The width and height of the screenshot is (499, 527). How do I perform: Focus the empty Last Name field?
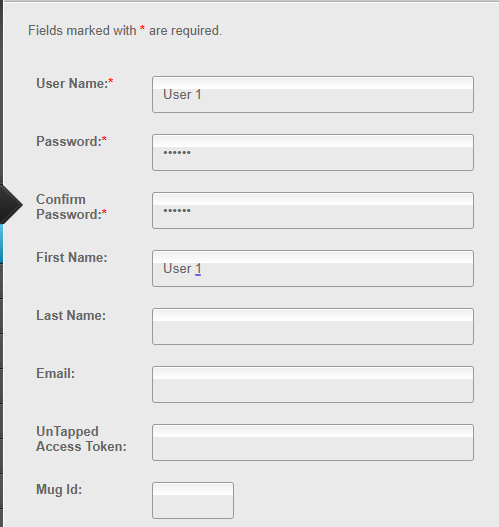[x=313, y=326]
